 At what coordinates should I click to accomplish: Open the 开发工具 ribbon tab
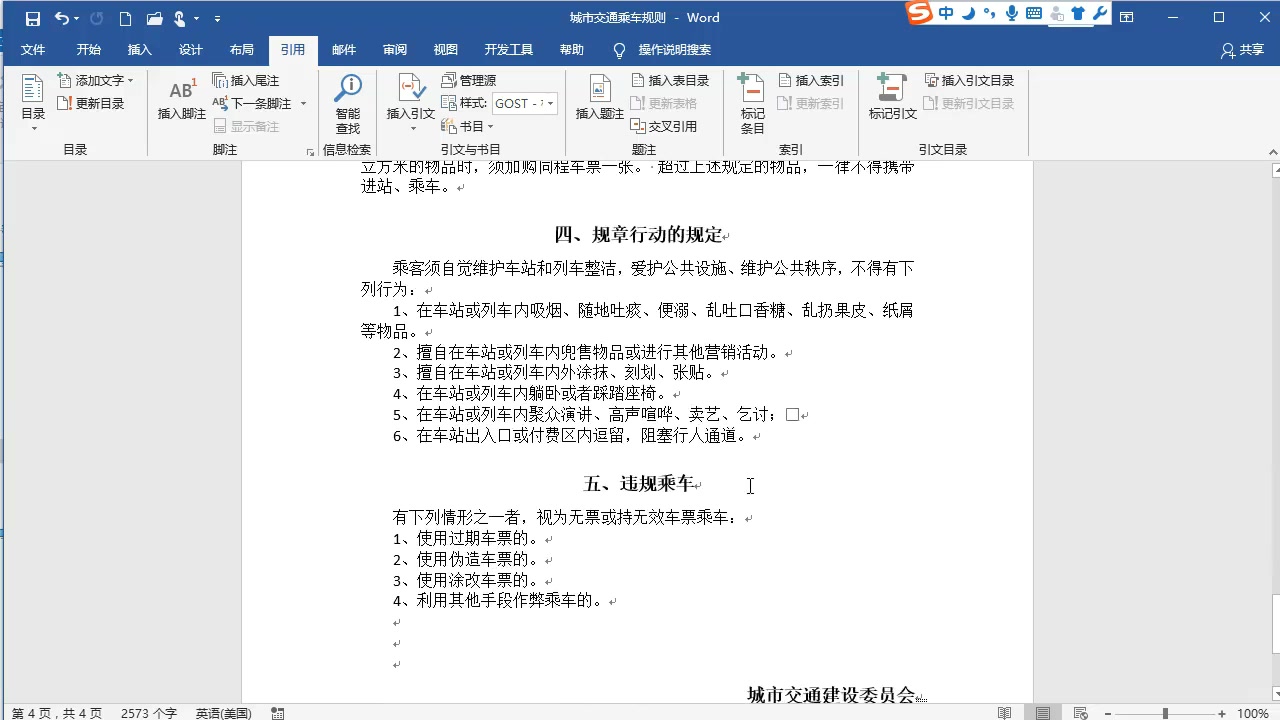pos(508,49)
